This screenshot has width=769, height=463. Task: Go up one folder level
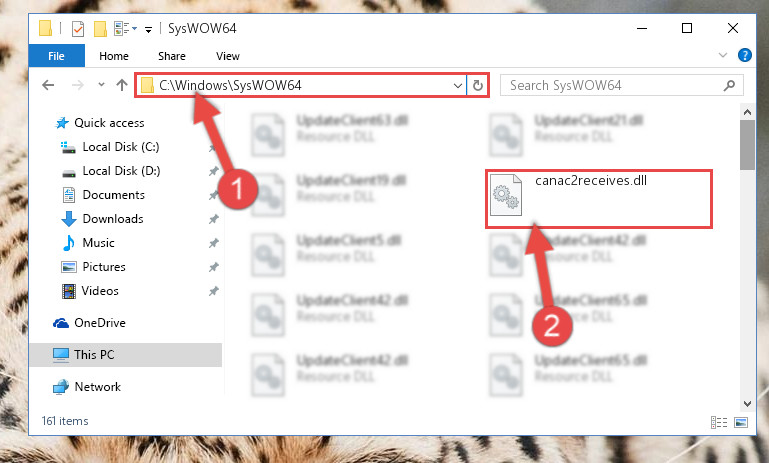(122, 85)
